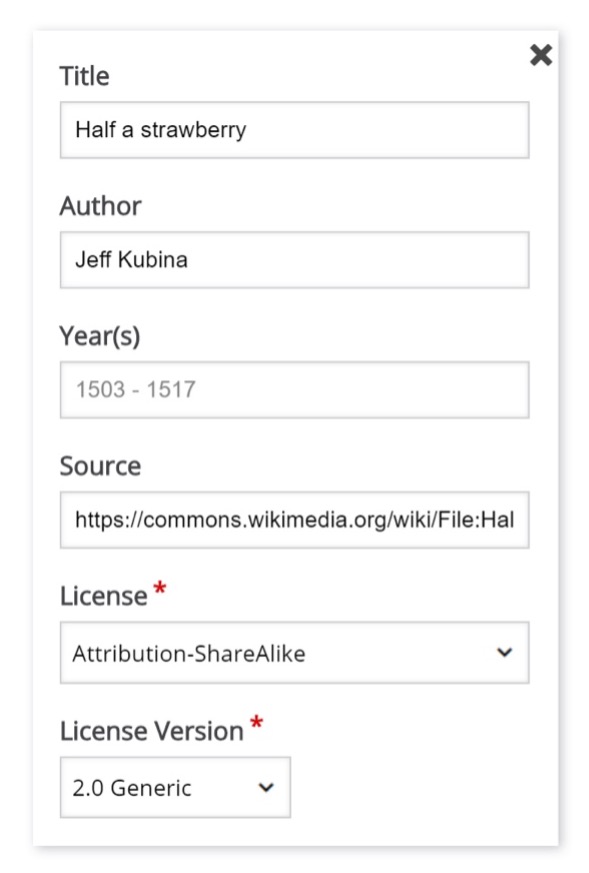This screenshot has height=873, width=589.
Task: Click the '1503 - 1517' placeholder text
Action: click(x=136, y=390)
